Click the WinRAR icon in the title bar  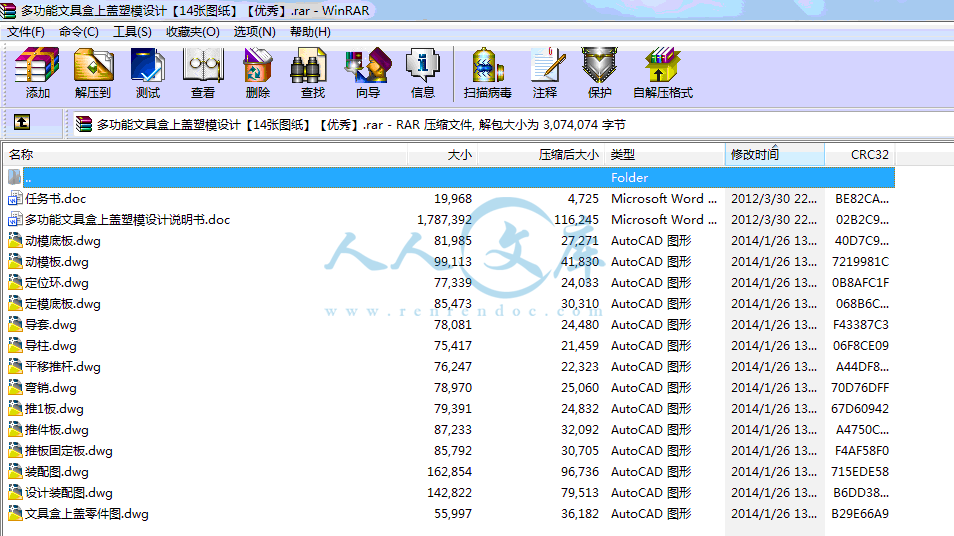pos(8,10)
